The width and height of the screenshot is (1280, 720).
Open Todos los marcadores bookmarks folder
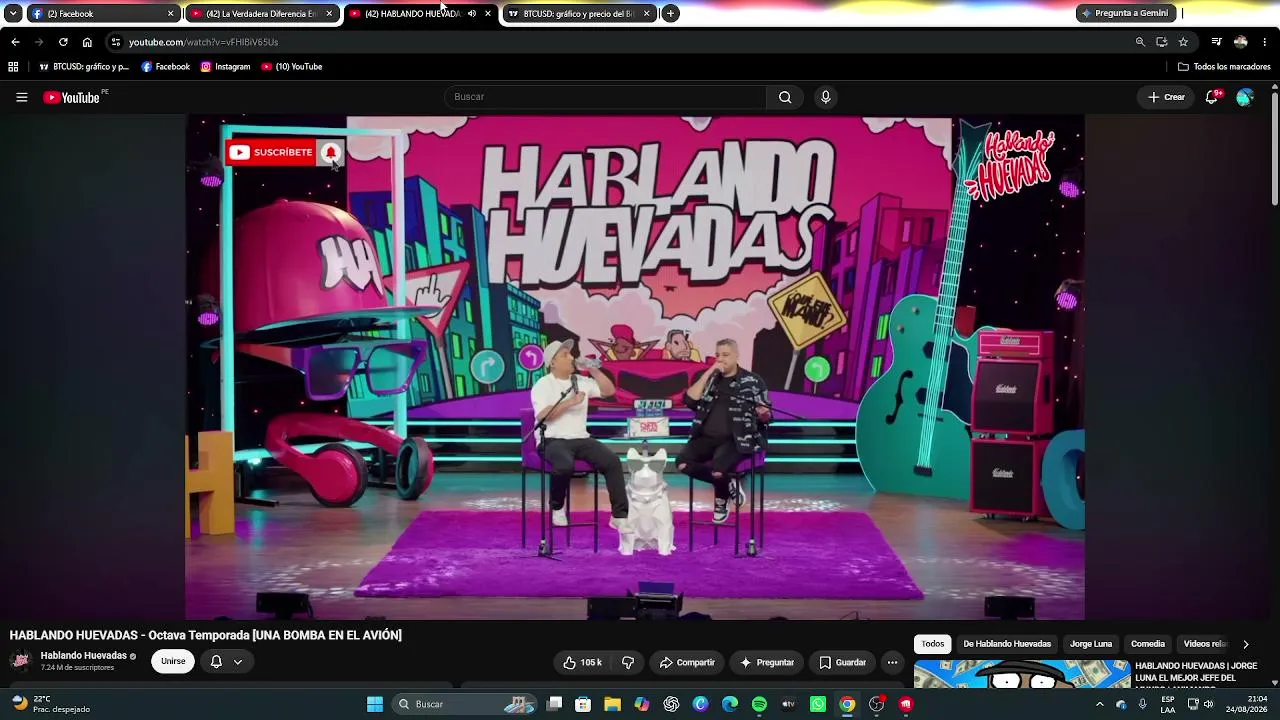1224,67
